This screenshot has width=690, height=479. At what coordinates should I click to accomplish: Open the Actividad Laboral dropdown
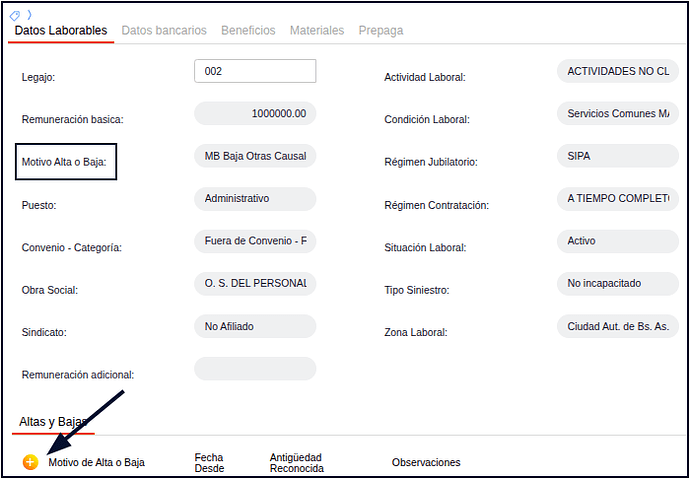click(x=616, y=72)
